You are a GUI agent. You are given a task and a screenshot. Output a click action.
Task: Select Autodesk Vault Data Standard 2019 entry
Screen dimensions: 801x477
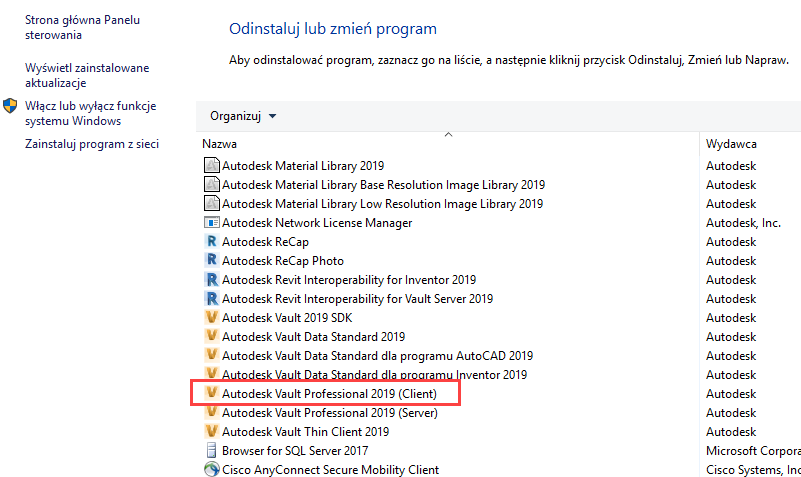tap(313, 337)
